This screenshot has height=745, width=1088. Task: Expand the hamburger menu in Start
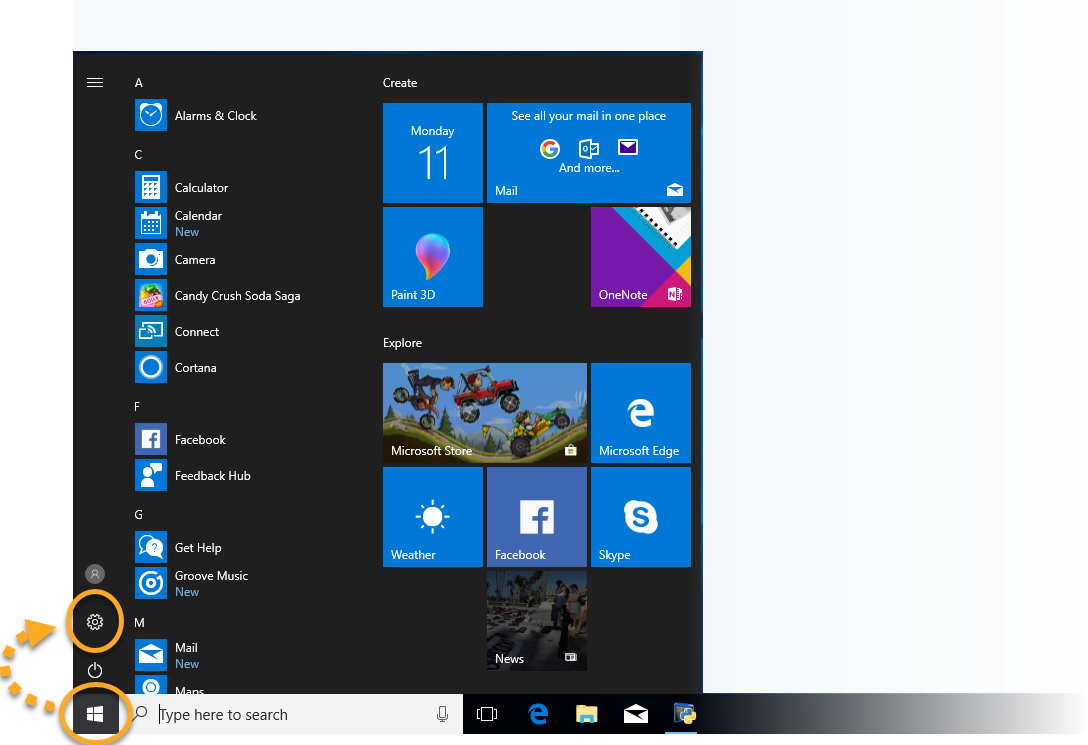[x=95, y=83]
